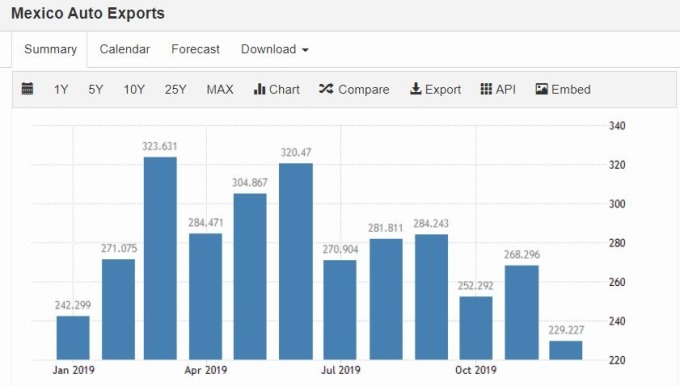The width and height of the screenshot is (680, 386).
Task: Click the Compare shuffle-arrows option
Action: click(354, 89)
